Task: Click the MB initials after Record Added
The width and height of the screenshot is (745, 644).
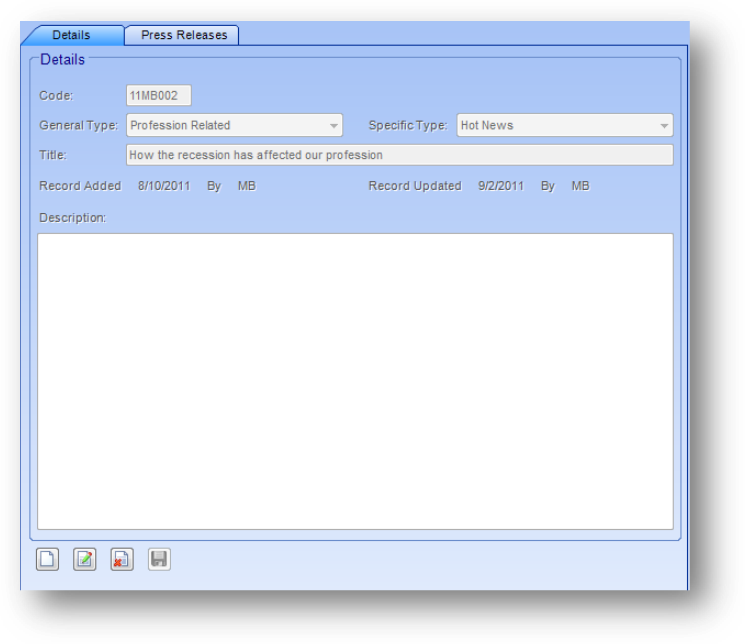Action: tap(246, 186)
